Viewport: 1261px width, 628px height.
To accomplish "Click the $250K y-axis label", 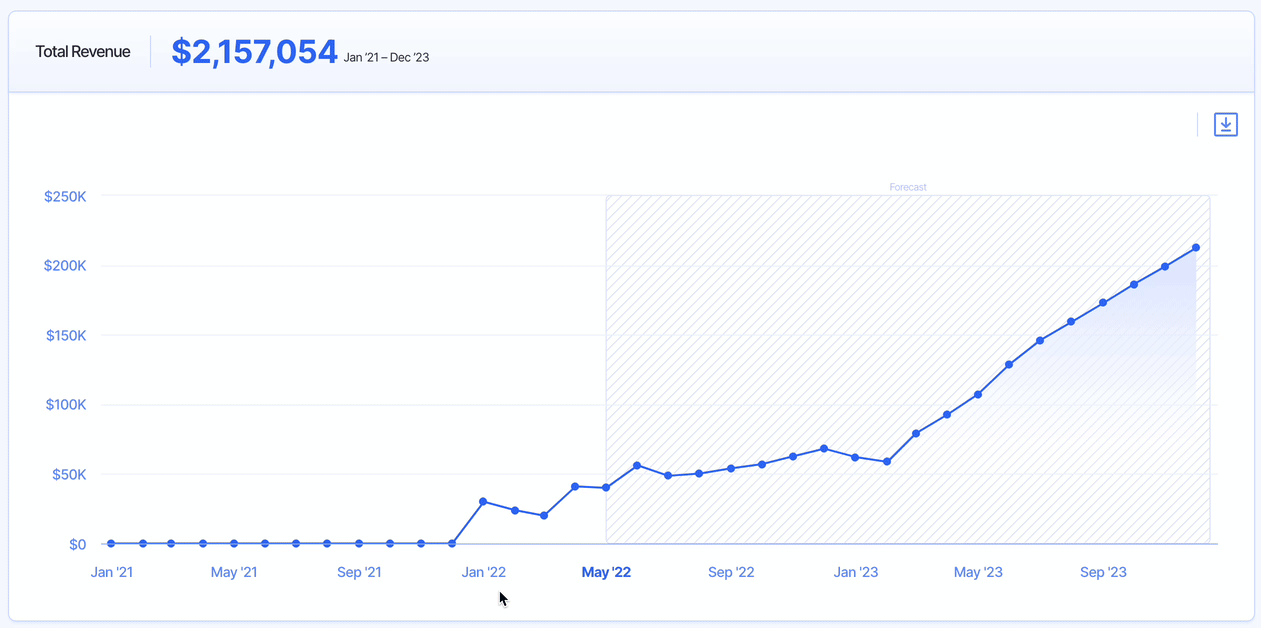I will click(x=65, y=197).
